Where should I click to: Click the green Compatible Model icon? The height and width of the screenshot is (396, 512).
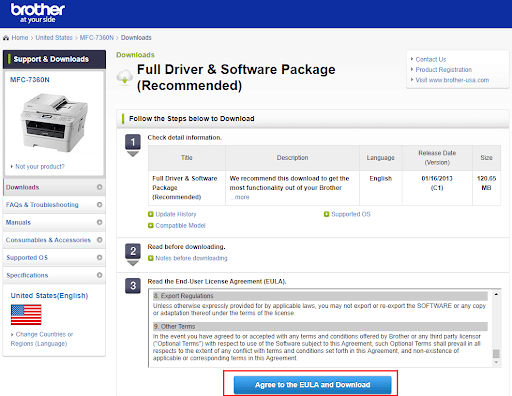[151, 226]
